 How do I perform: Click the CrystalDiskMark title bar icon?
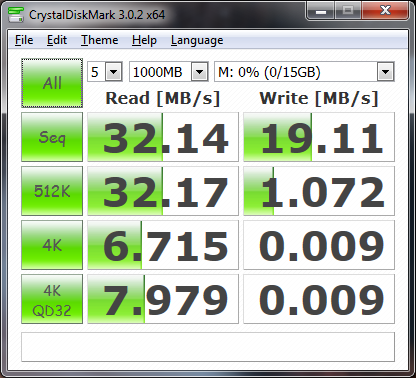pos(16,14)
